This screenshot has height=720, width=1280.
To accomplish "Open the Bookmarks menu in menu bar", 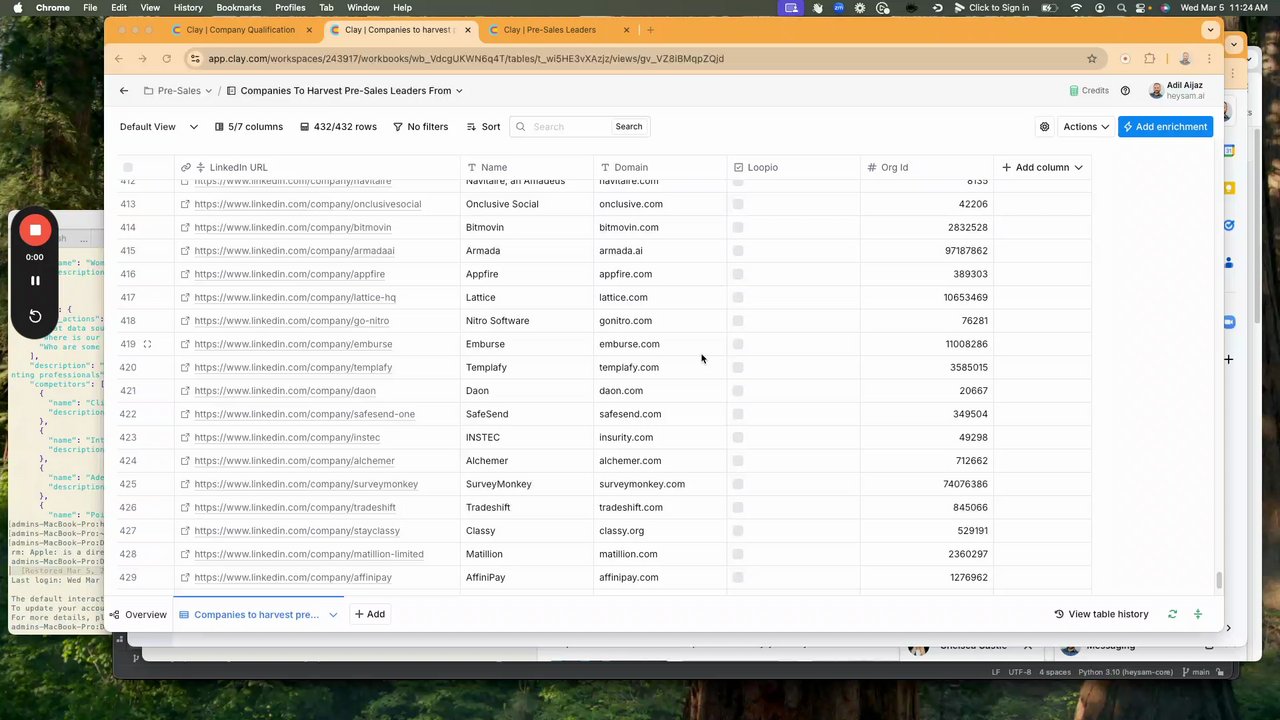I will click(238, 8).
